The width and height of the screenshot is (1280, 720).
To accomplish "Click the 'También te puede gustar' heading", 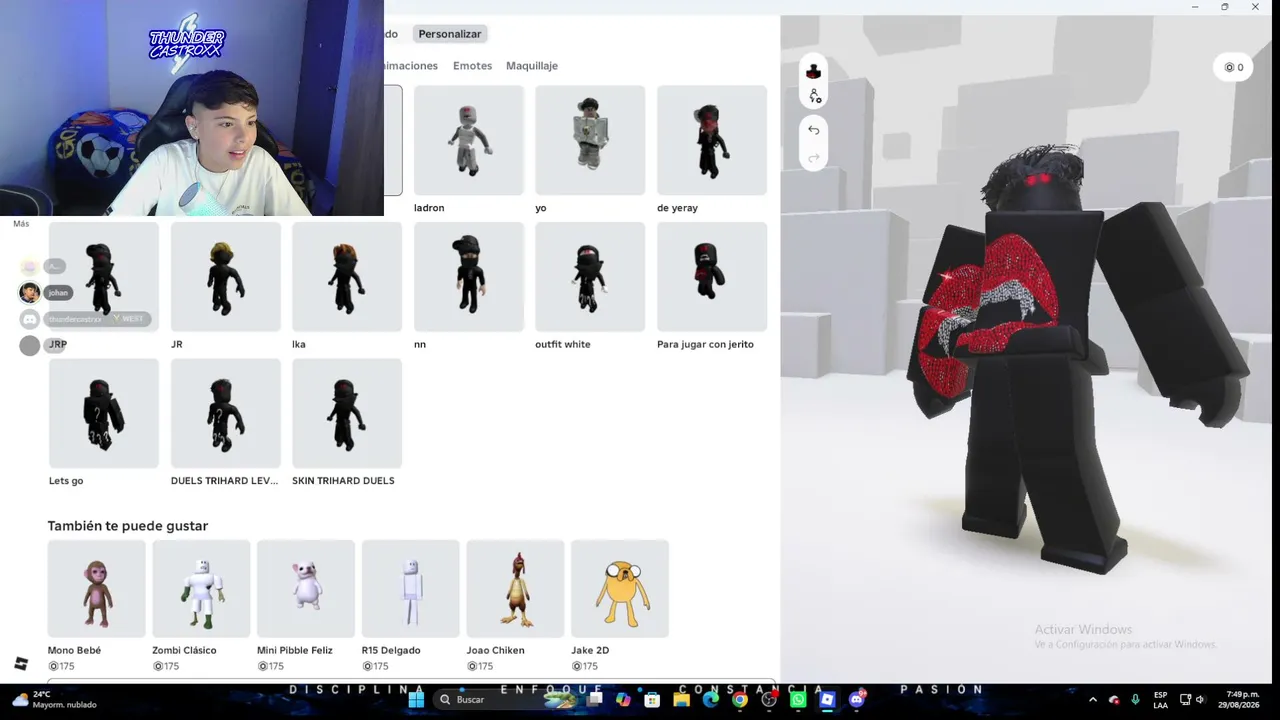I will [128, 526].
